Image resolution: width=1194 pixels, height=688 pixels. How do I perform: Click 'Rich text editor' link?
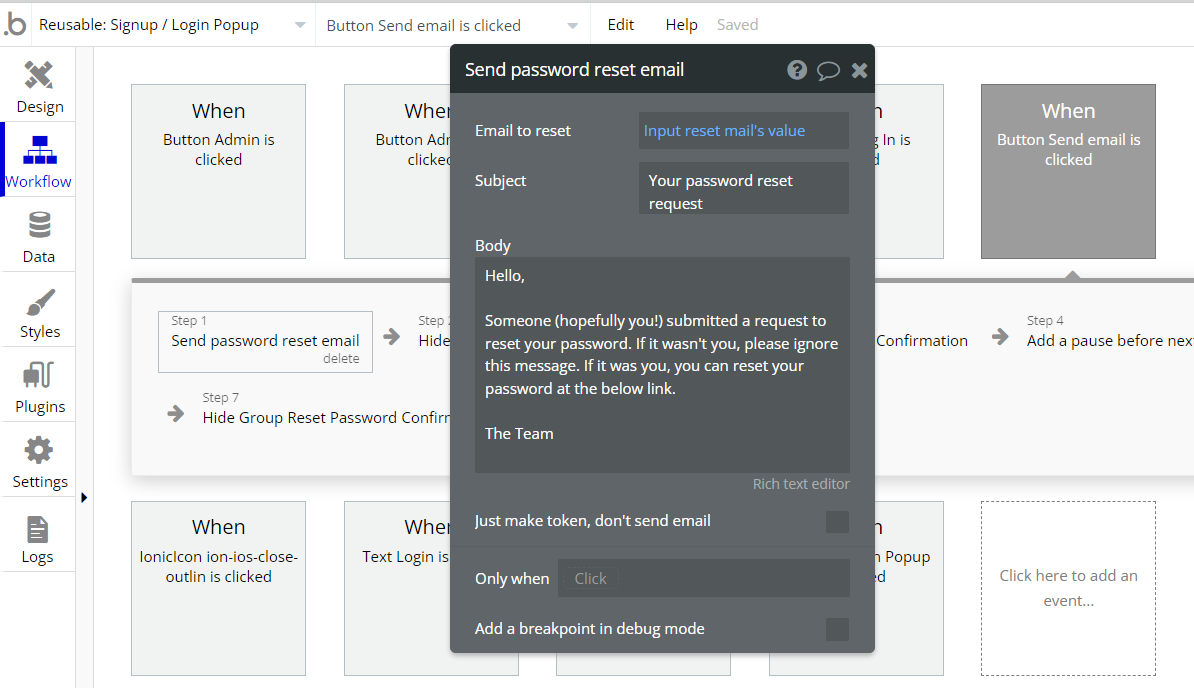tap(801, 484)
